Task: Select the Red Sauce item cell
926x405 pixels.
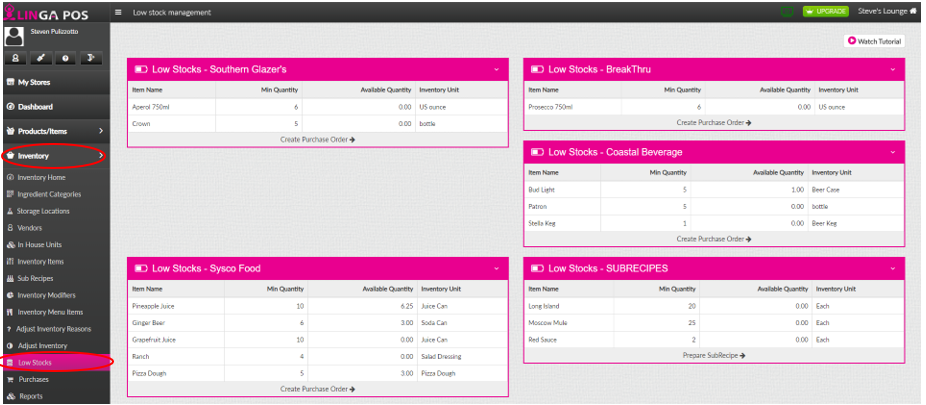Action: pos(569,339)
